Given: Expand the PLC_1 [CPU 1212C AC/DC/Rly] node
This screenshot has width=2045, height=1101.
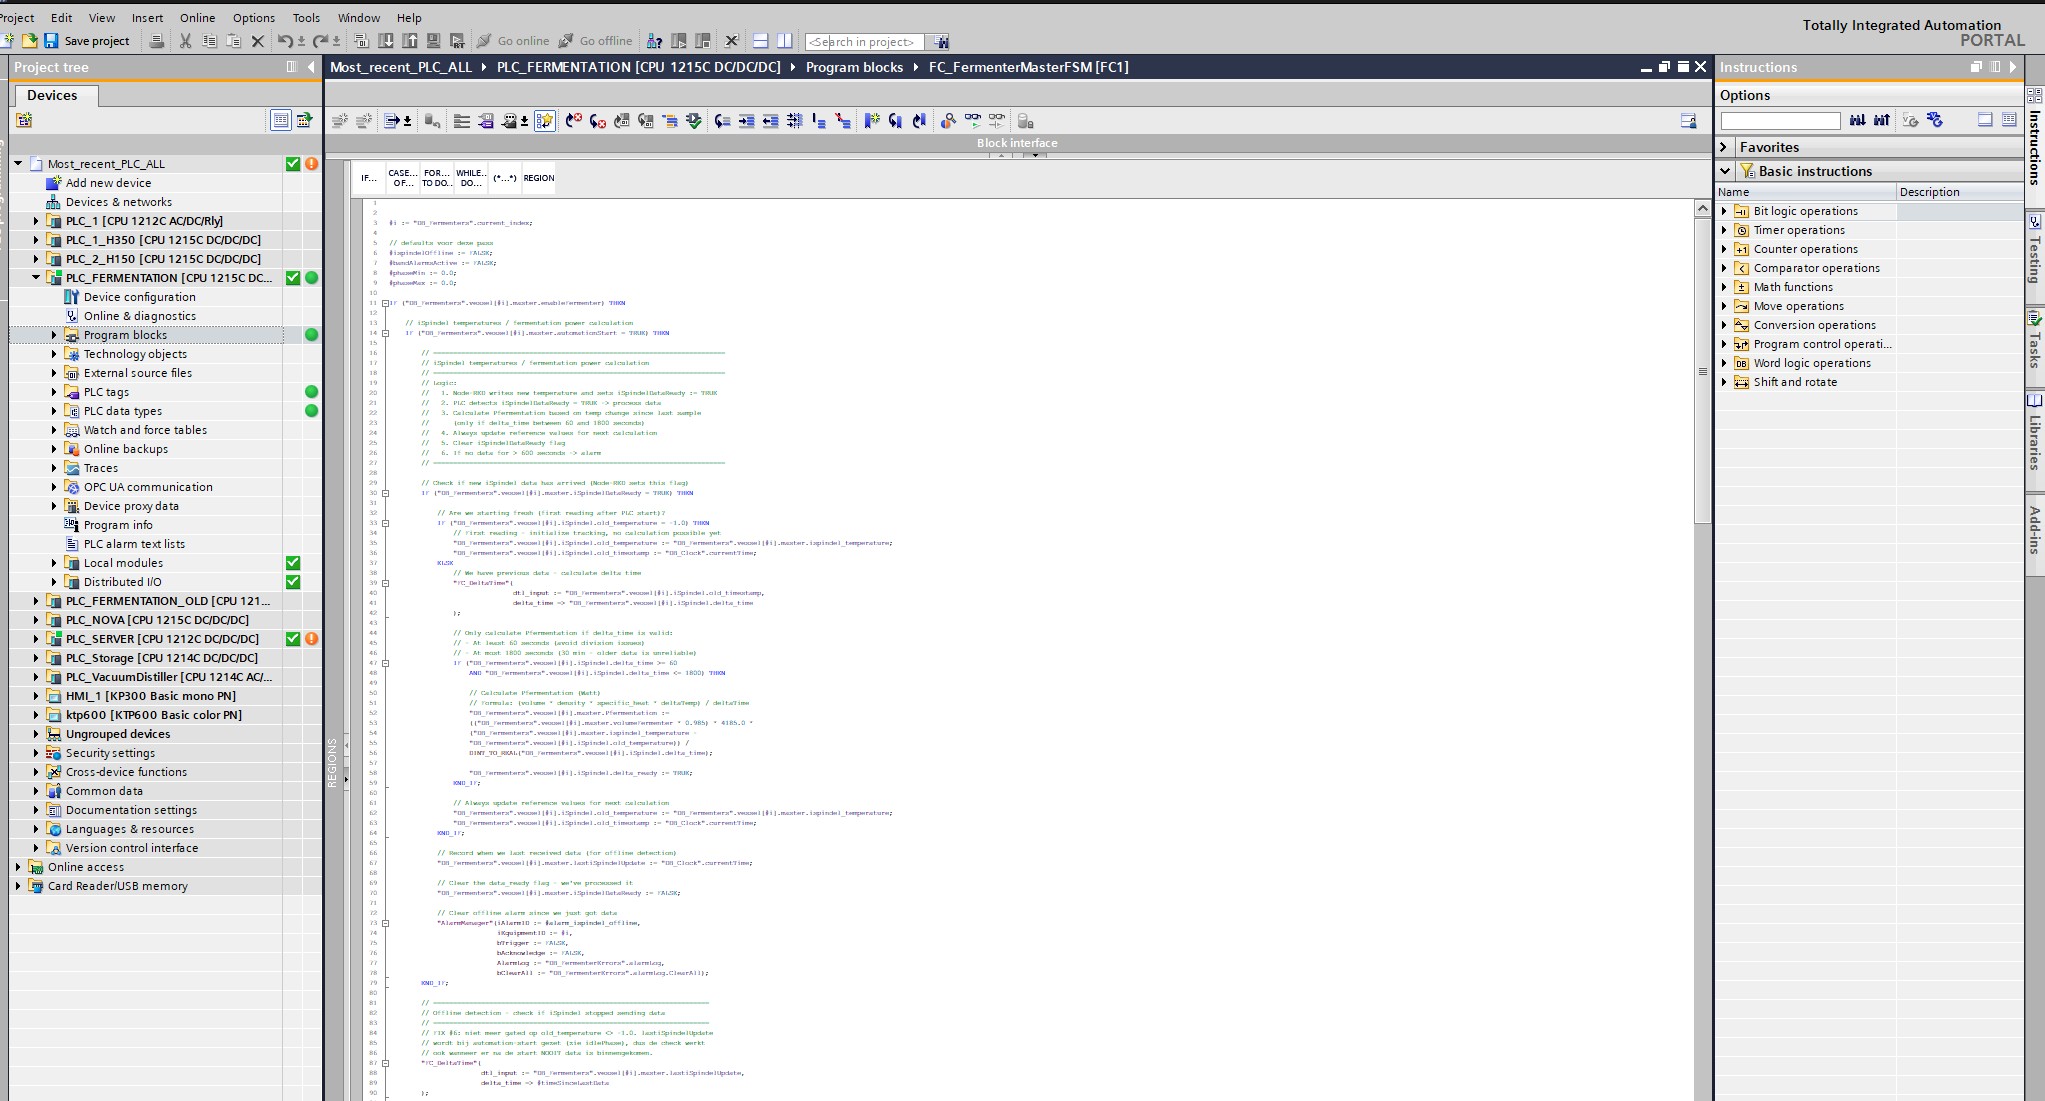Looking at the screenshot, I should (x=36, y=221).
